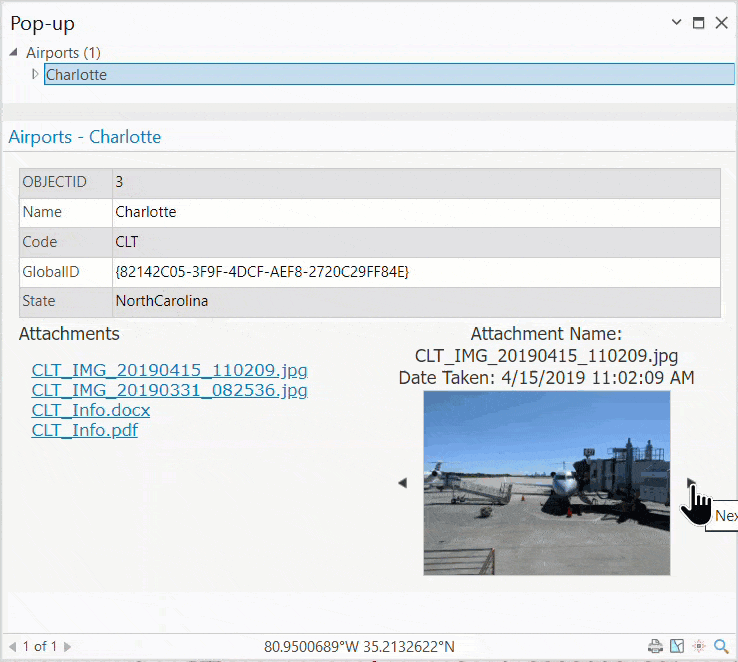The width and height of the screenshot is (738, 662).
Task: Click the airport tarmac photo thumbnail
Action: point(546,483)
